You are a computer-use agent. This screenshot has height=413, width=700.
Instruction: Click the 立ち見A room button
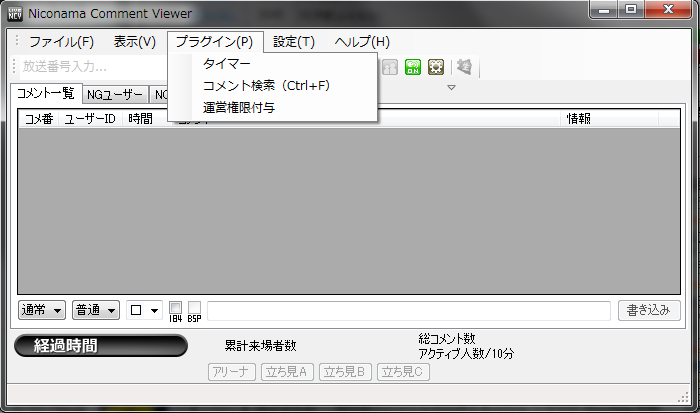pos(288,372)
